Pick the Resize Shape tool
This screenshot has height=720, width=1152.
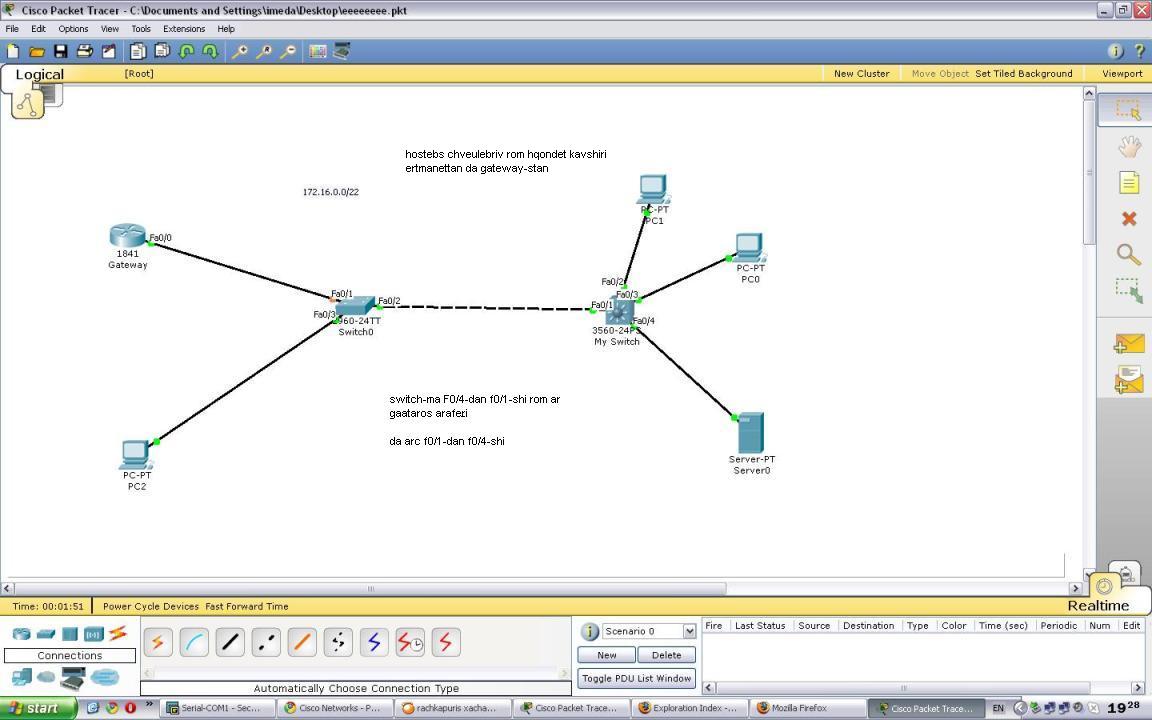click(x=1128, y=291)
